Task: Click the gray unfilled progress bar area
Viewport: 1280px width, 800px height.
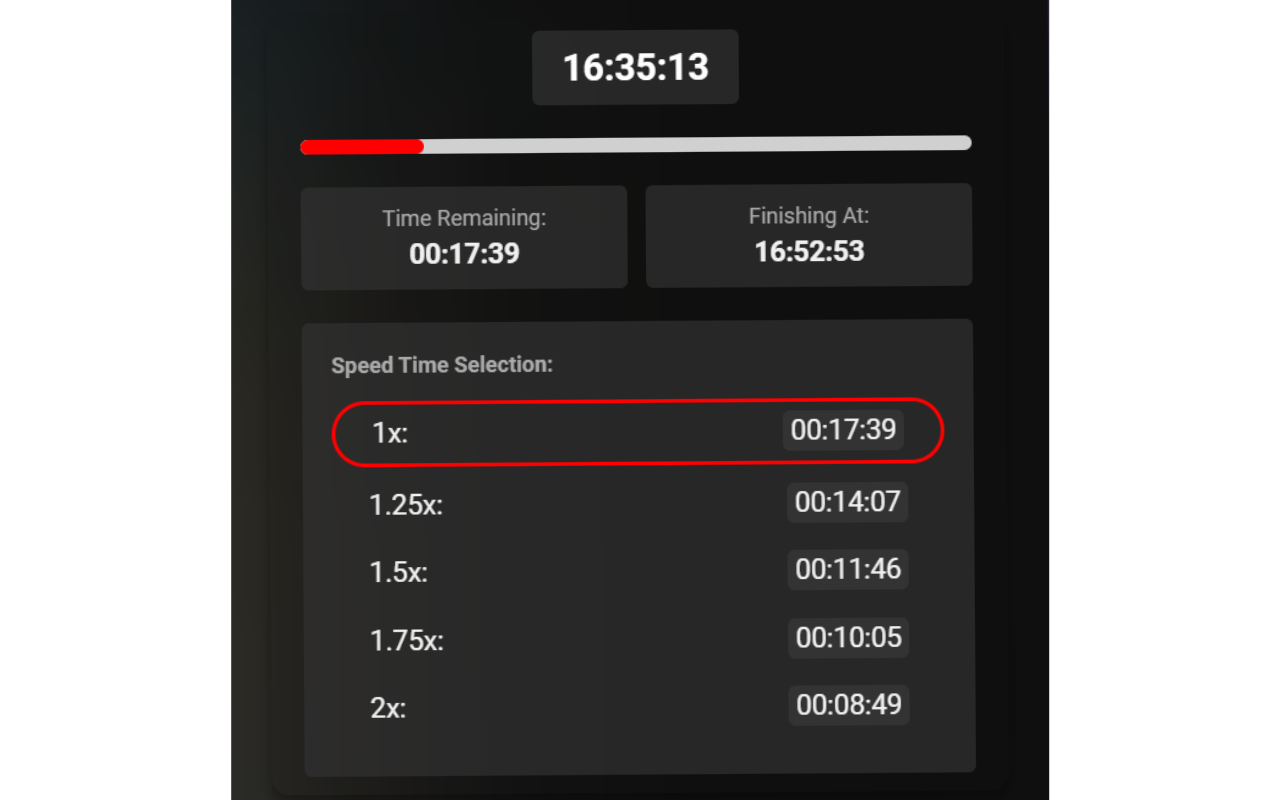Action: (700, 143)
